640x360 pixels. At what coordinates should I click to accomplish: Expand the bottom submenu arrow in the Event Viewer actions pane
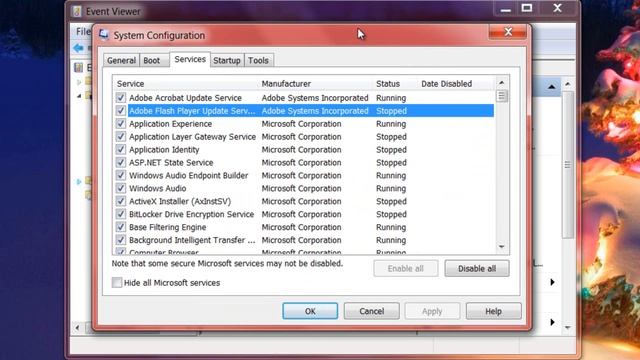click(552, 322)
